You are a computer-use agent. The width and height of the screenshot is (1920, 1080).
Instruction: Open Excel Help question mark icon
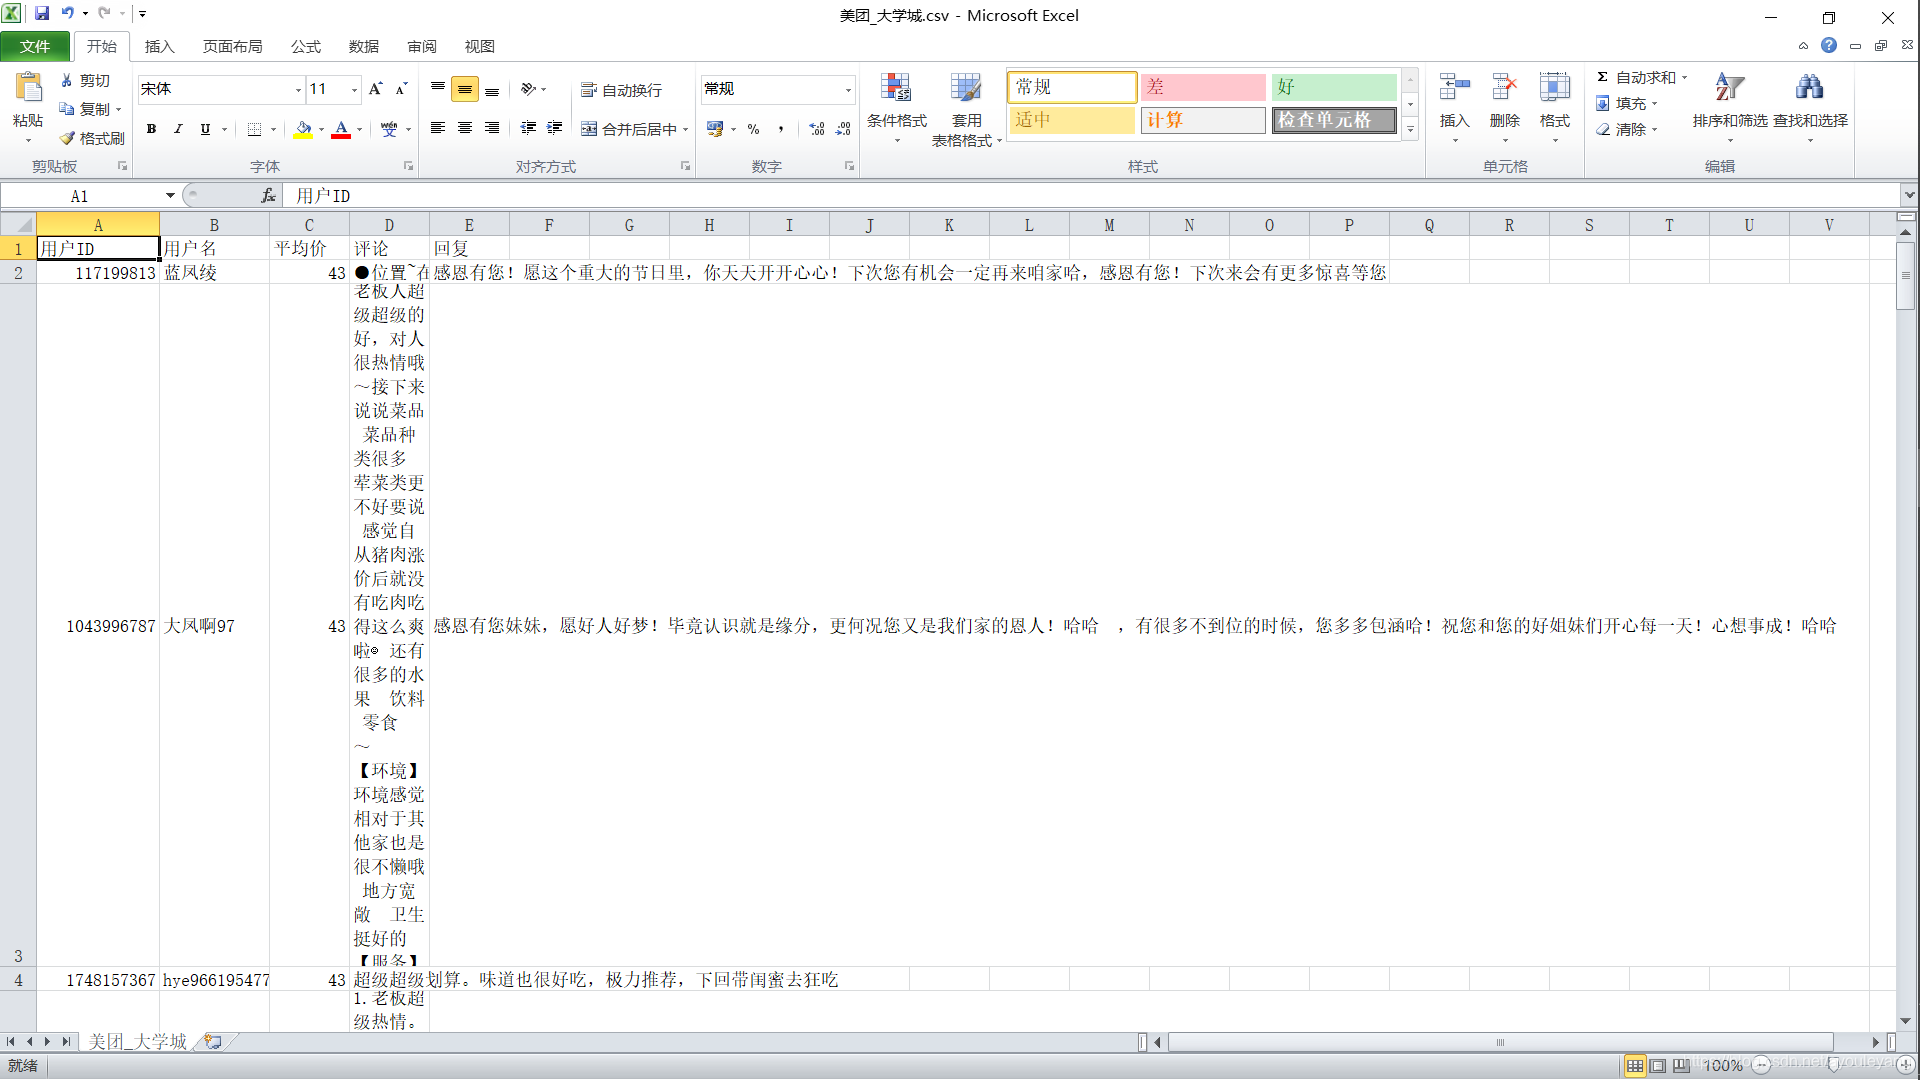(1829, 45)
